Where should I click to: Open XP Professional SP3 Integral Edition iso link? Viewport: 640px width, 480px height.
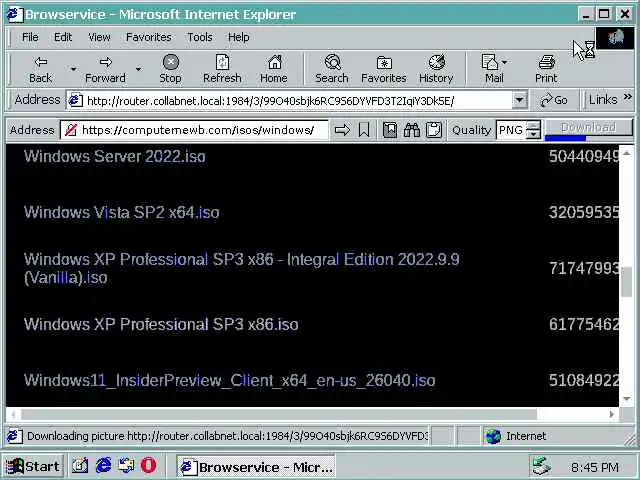[242, 268]
